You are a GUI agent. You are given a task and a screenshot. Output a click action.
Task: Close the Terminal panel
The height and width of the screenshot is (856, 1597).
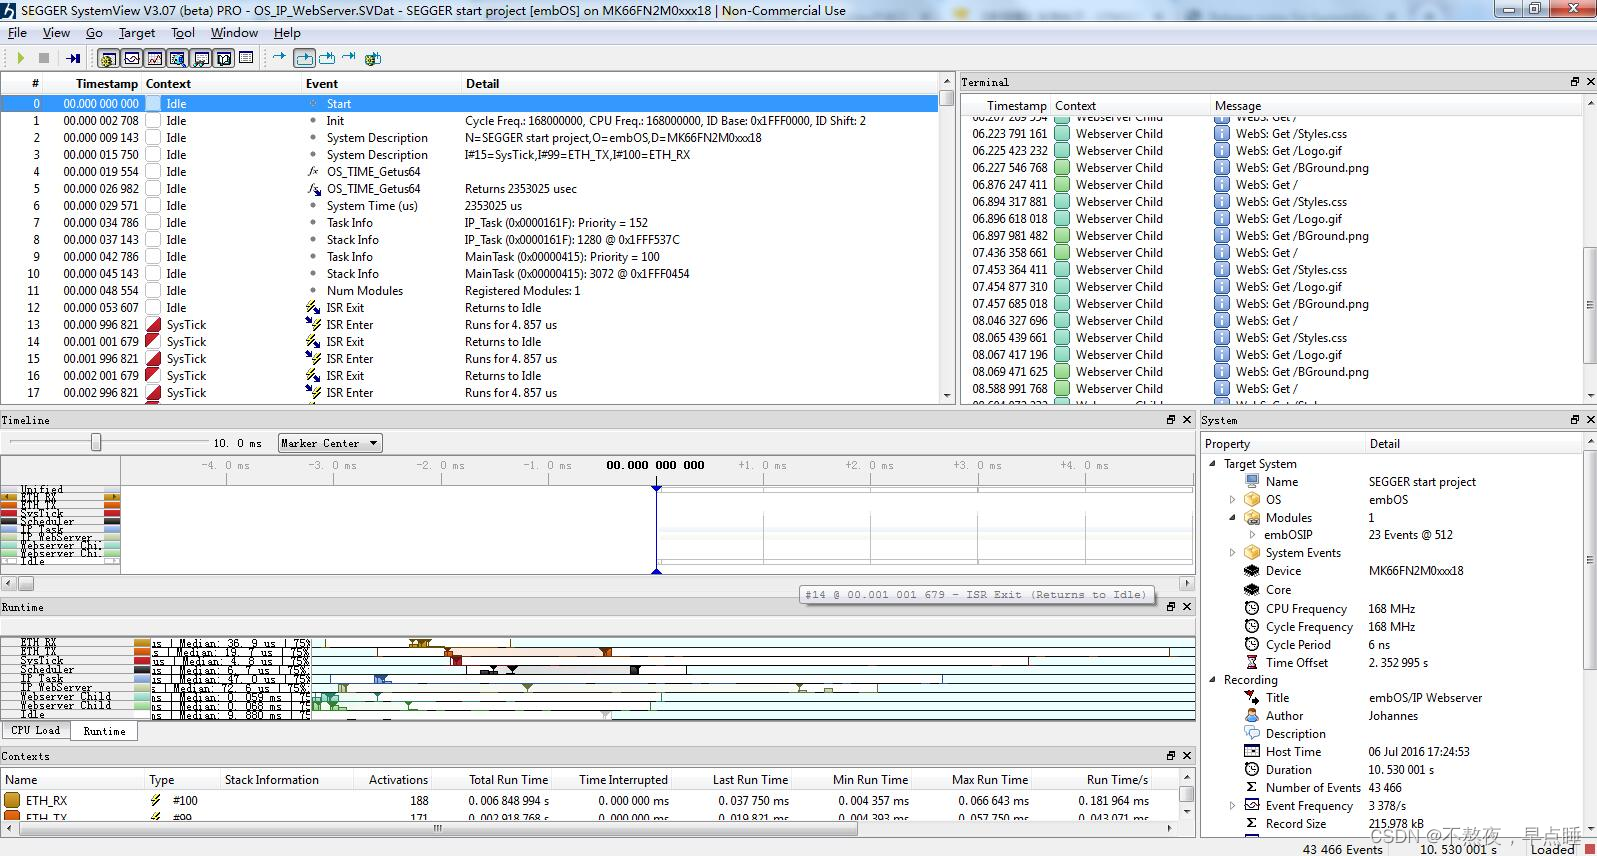pyautogui.click(x=1590, y=82)
